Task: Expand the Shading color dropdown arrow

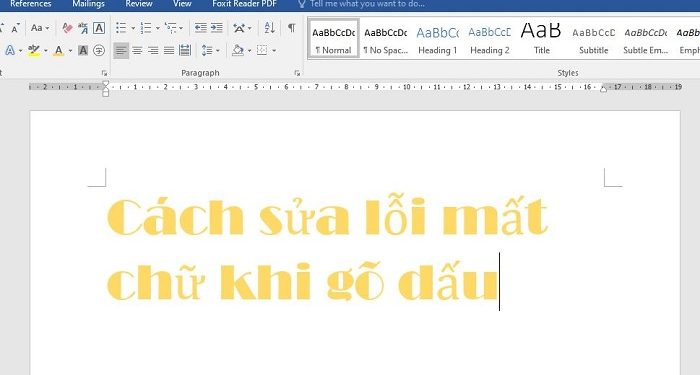Action: 249,51
